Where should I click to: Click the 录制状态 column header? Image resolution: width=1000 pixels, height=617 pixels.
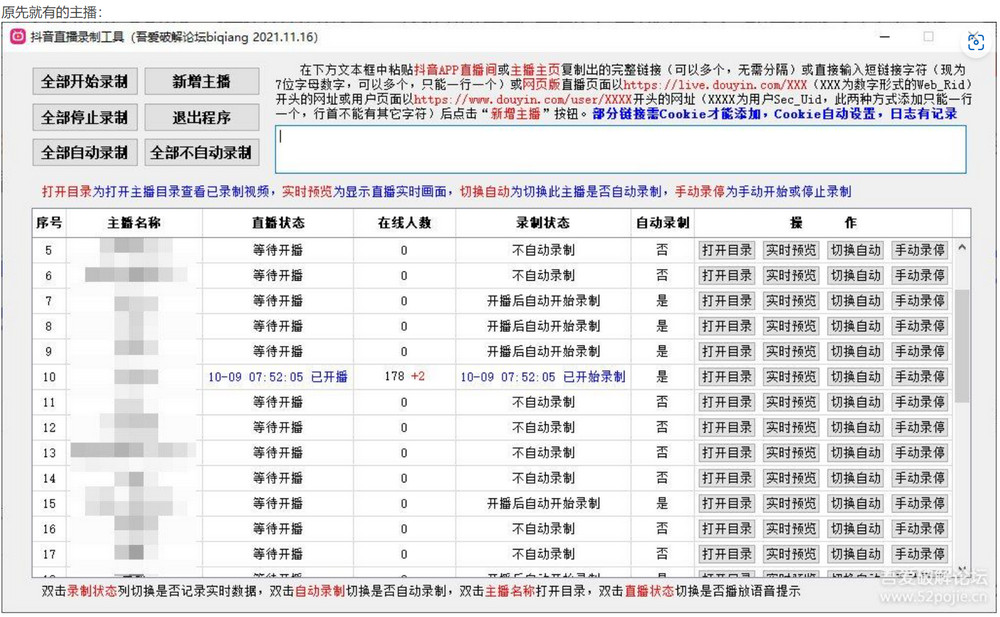click(543, 223)
